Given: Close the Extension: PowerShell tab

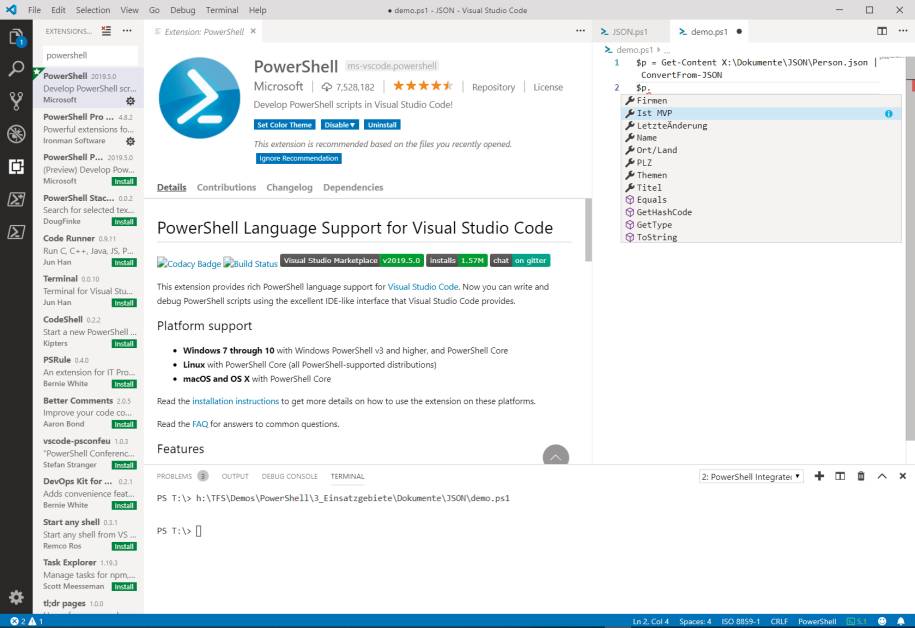Looking at the screenshot, I should (x=253, y=32).
